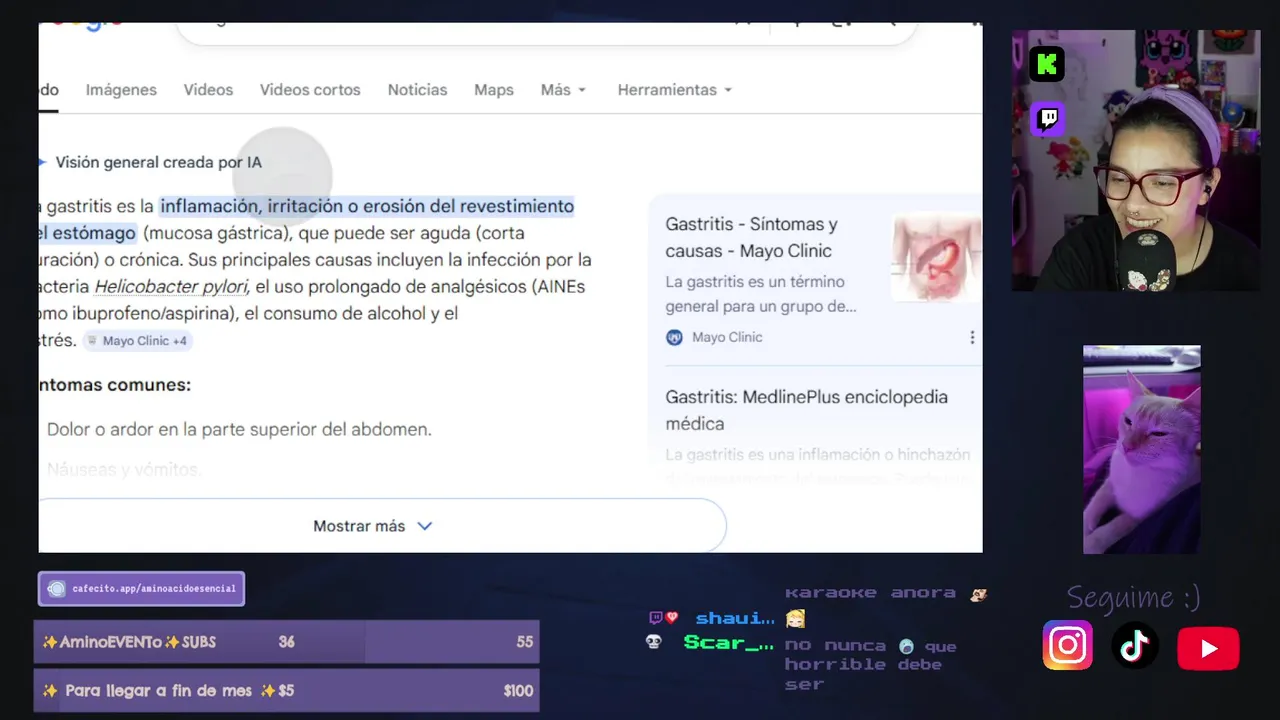Click chat username shaui…
The image size is (1280, 720).
click(735, 619)
